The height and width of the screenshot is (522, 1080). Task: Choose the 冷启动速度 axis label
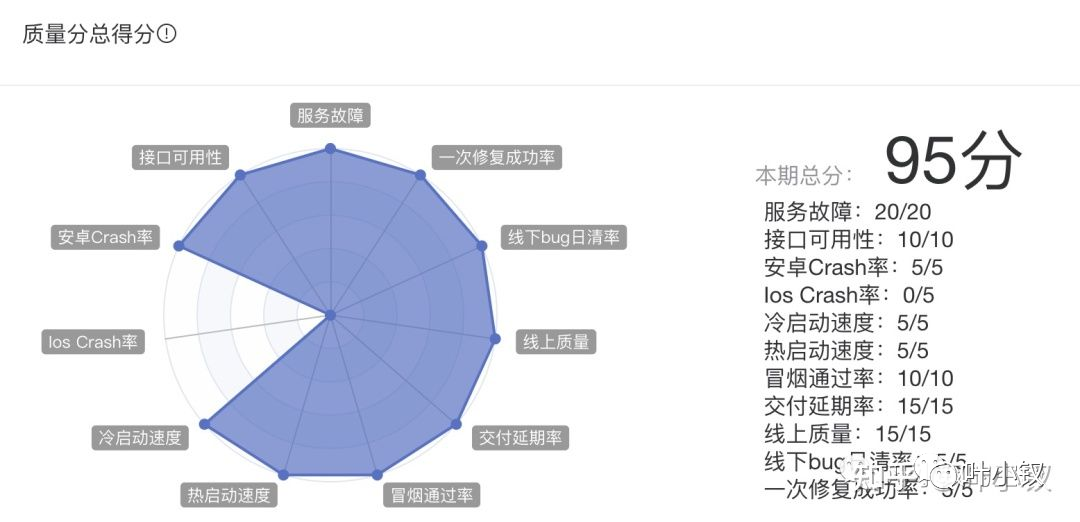point(140,437)
